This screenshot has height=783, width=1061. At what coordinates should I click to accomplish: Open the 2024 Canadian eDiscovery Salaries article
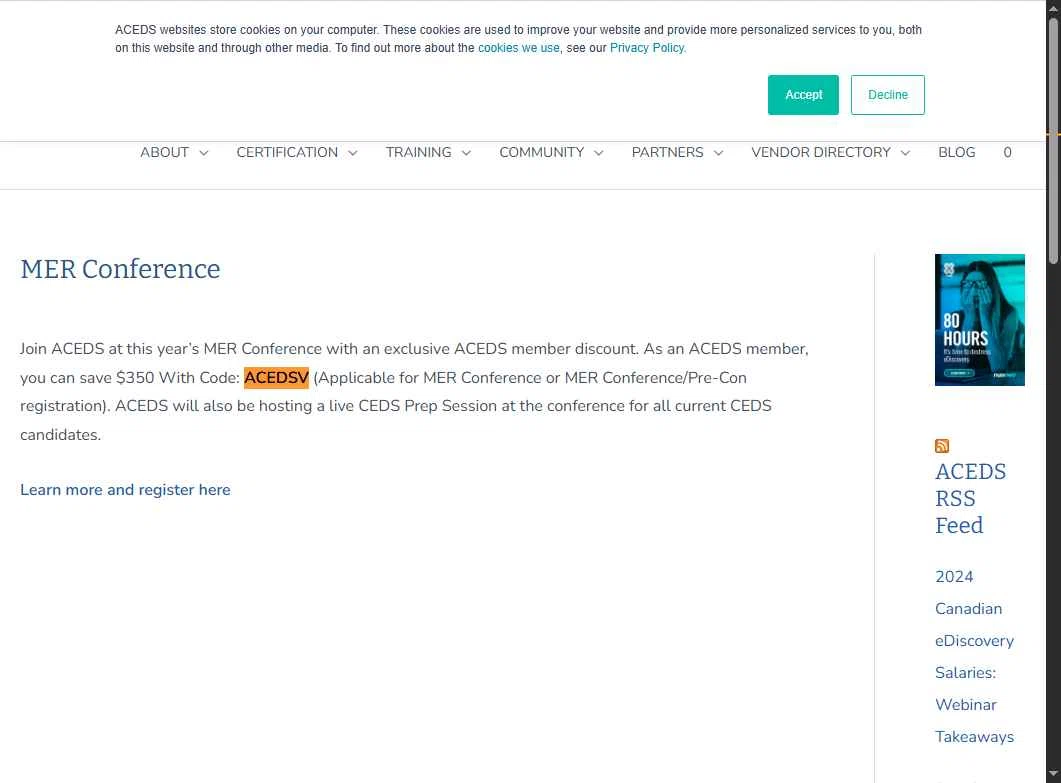pyautogui.click(x=974, y=656)
